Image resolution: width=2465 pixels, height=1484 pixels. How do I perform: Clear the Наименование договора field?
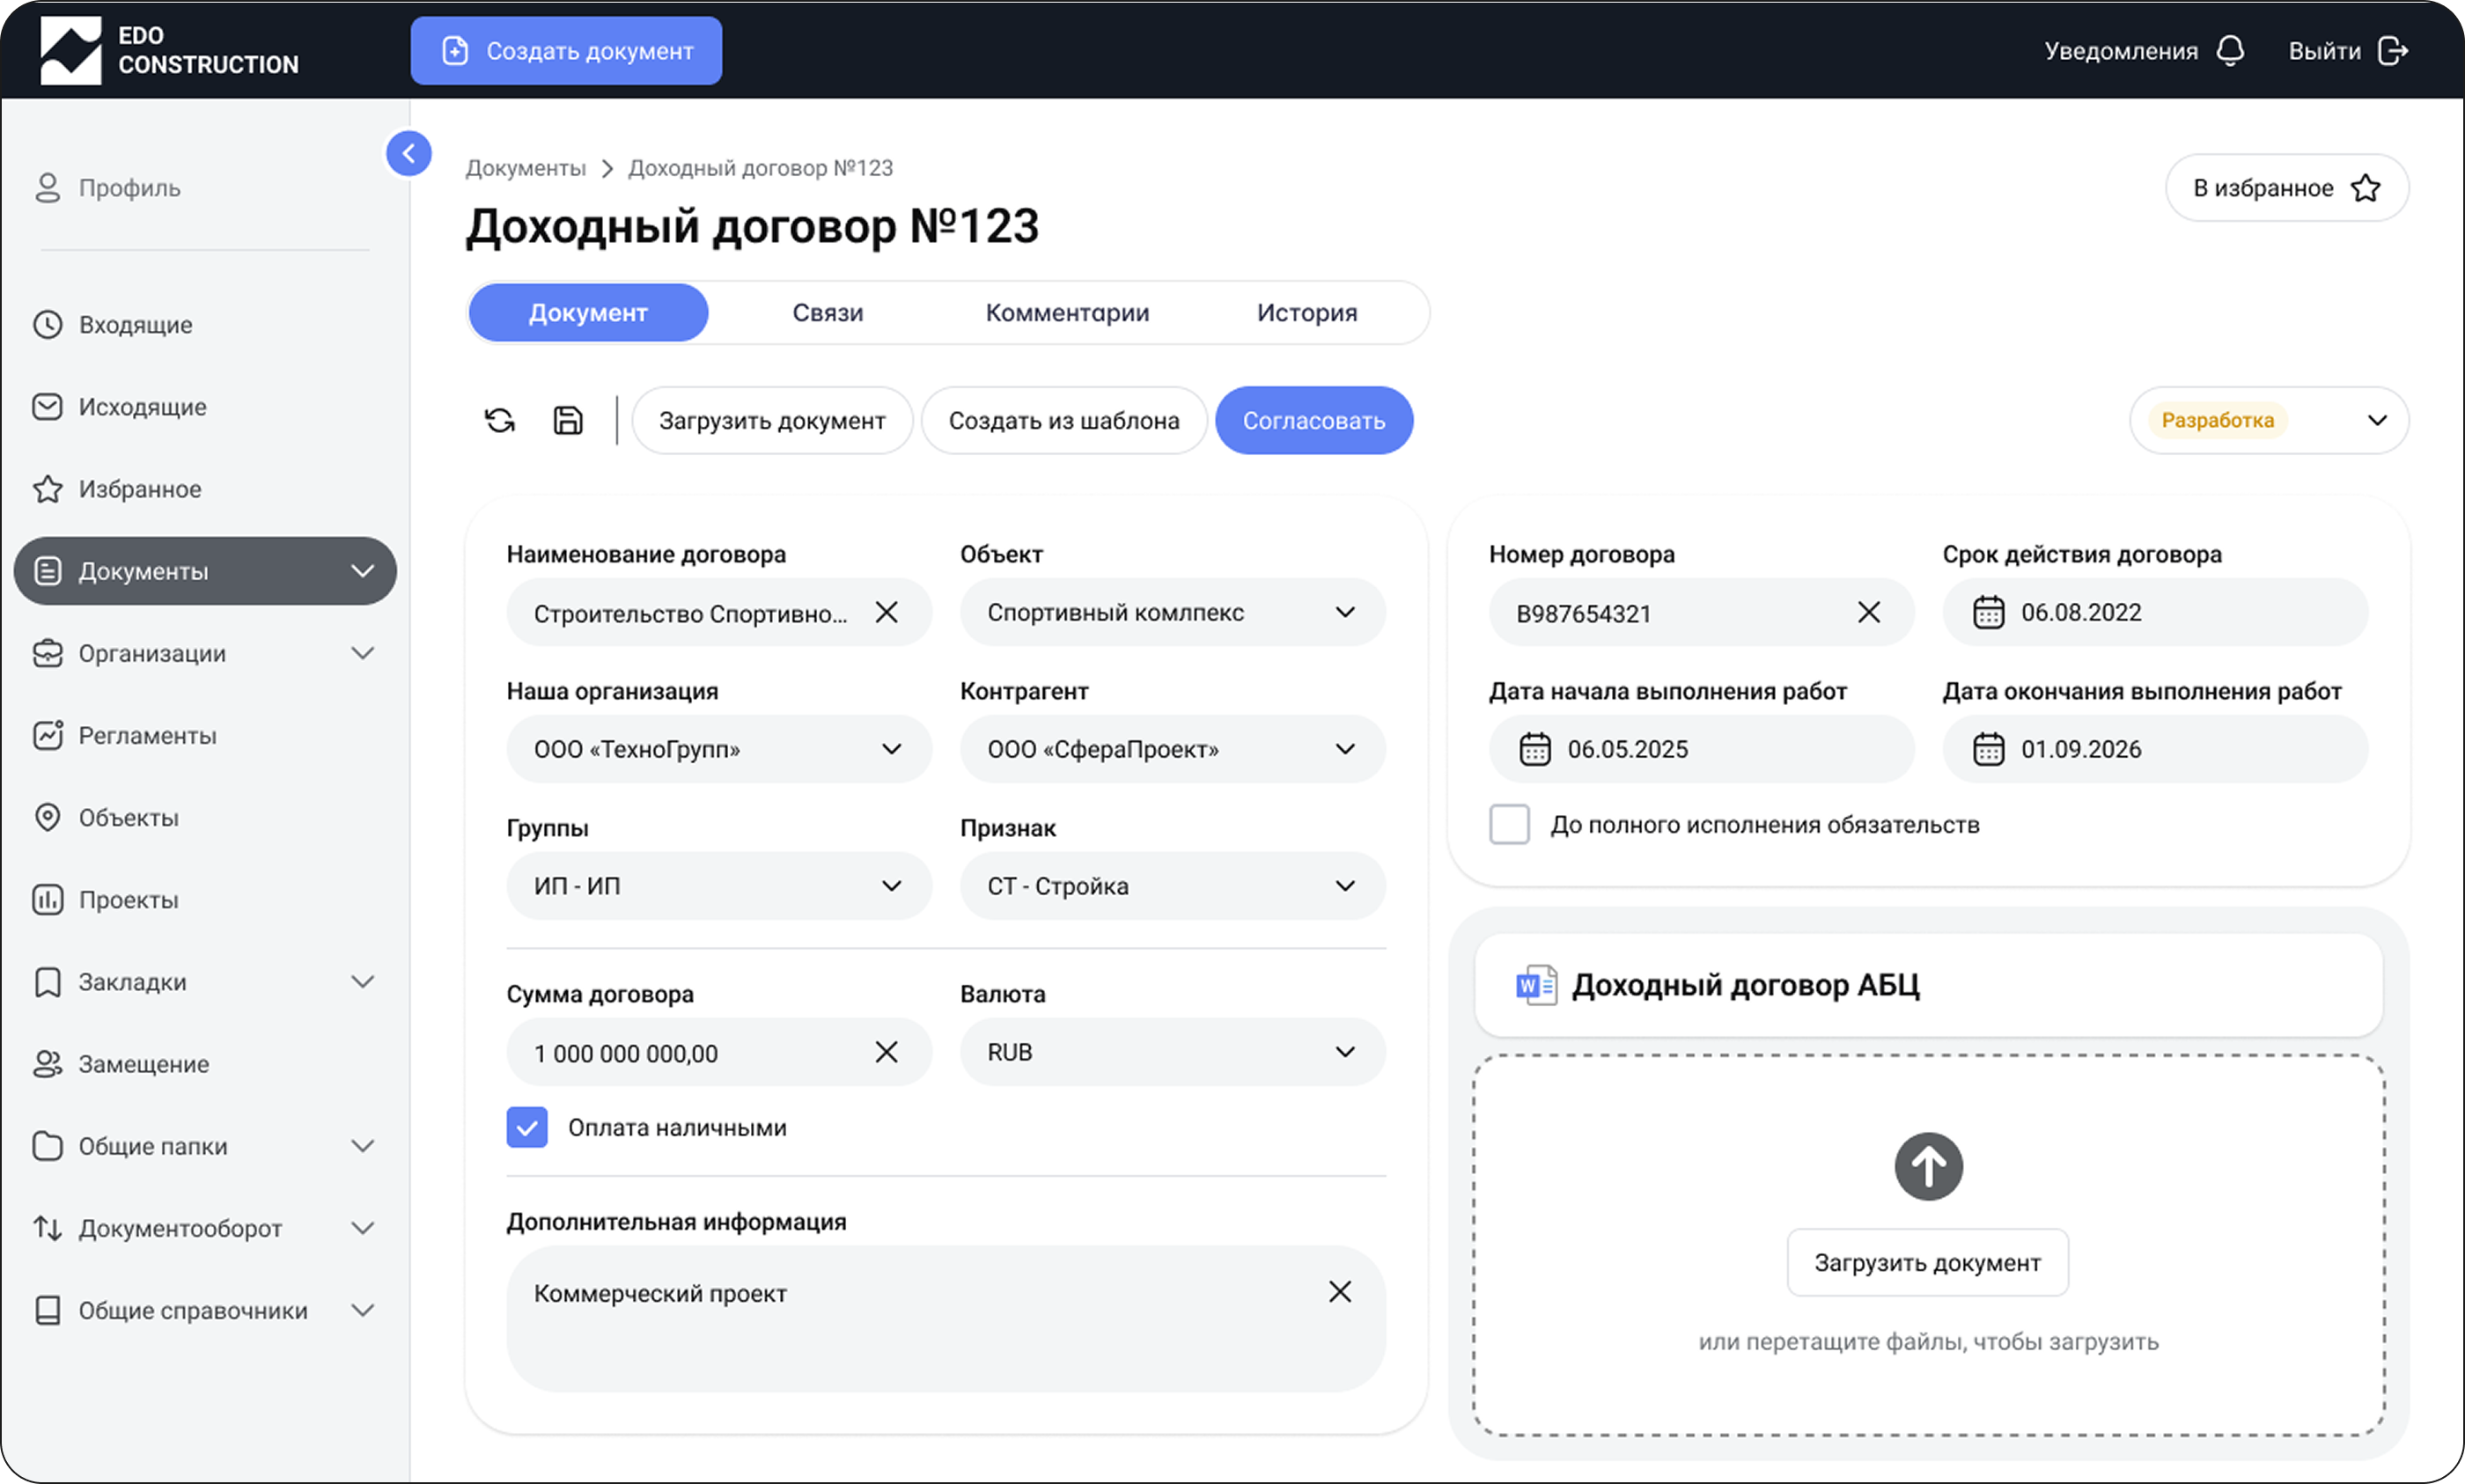886,612
